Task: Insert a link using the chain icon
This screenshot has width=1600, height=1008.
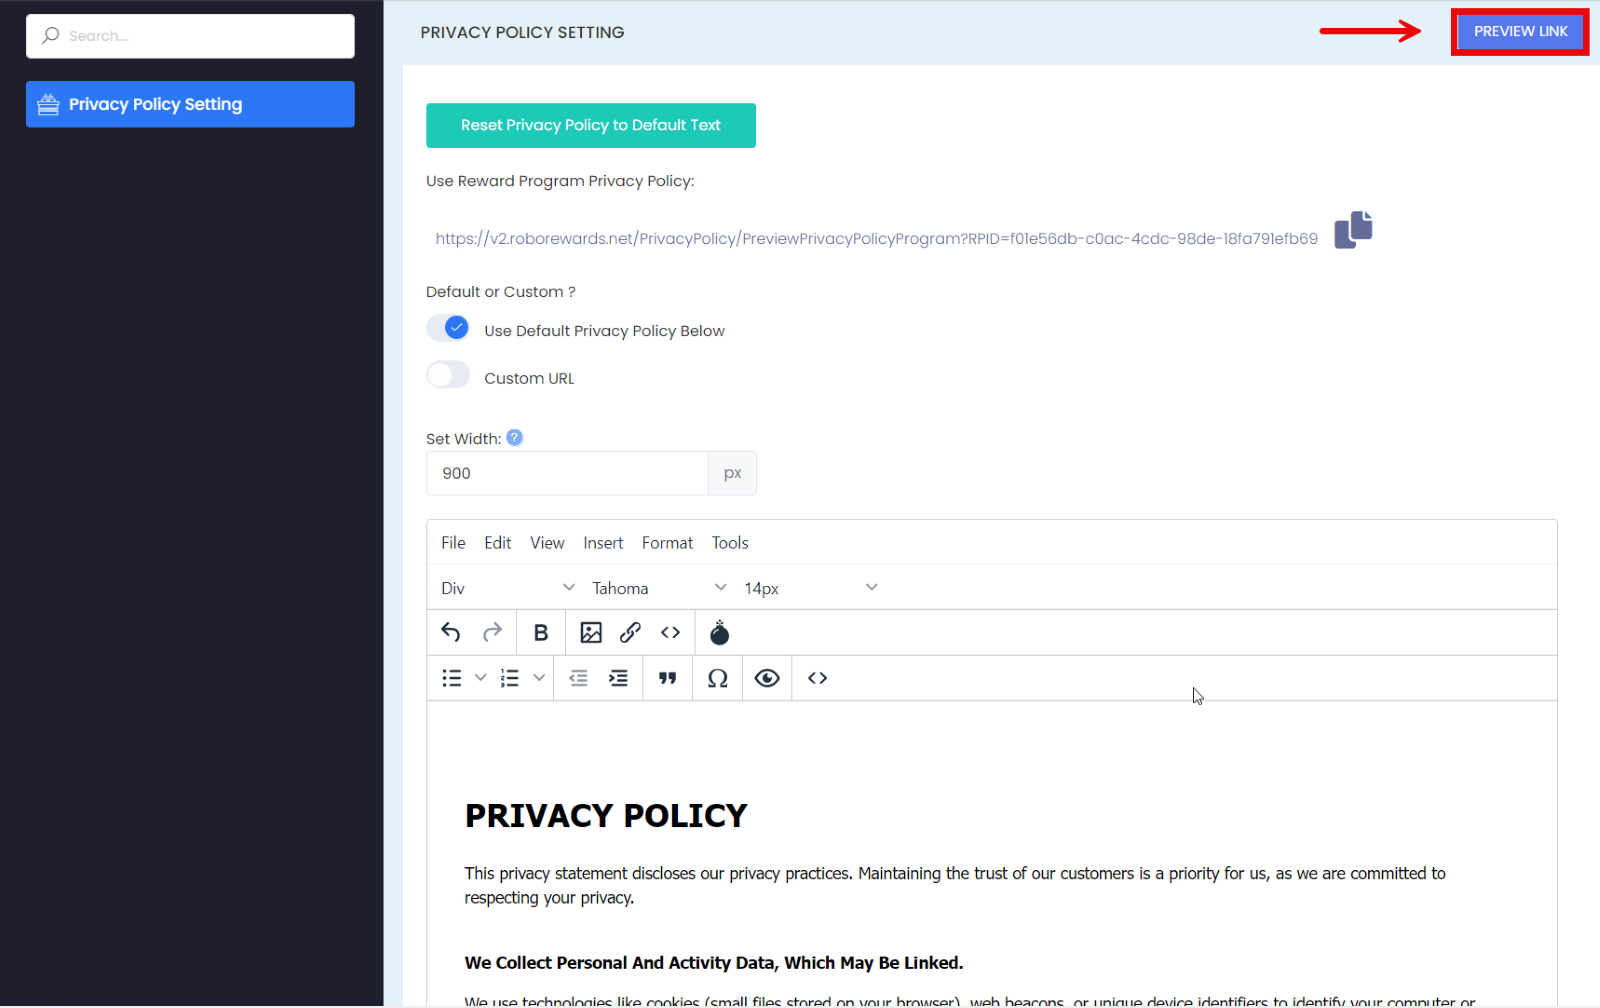Action: click(630, 633)
